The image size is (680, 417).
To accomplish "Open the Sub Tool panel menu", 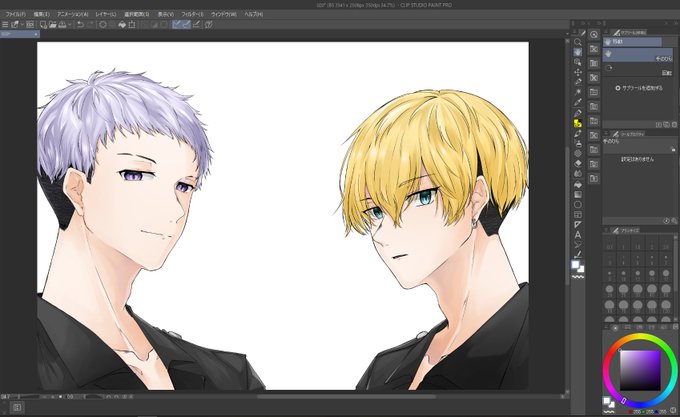I will coord(606,32).
